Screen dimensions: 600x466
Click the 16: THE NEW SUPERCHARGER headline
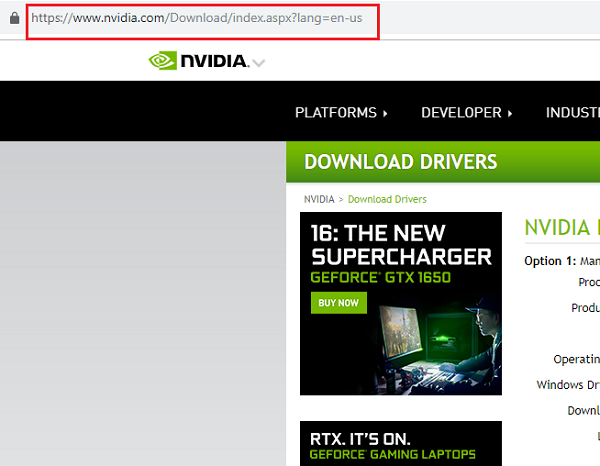[x=400, y=244]
